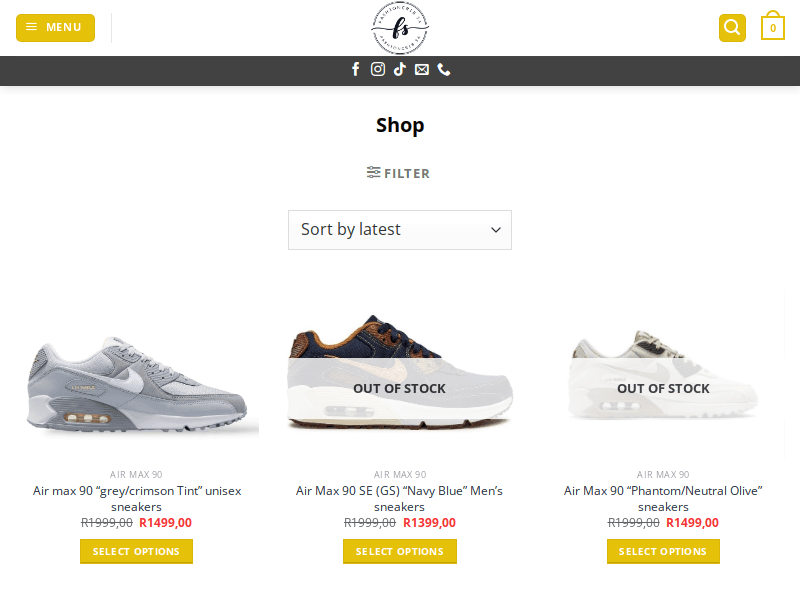Click the site logo in header
Screen dimensions: 800x600
(x=400, y=27)
